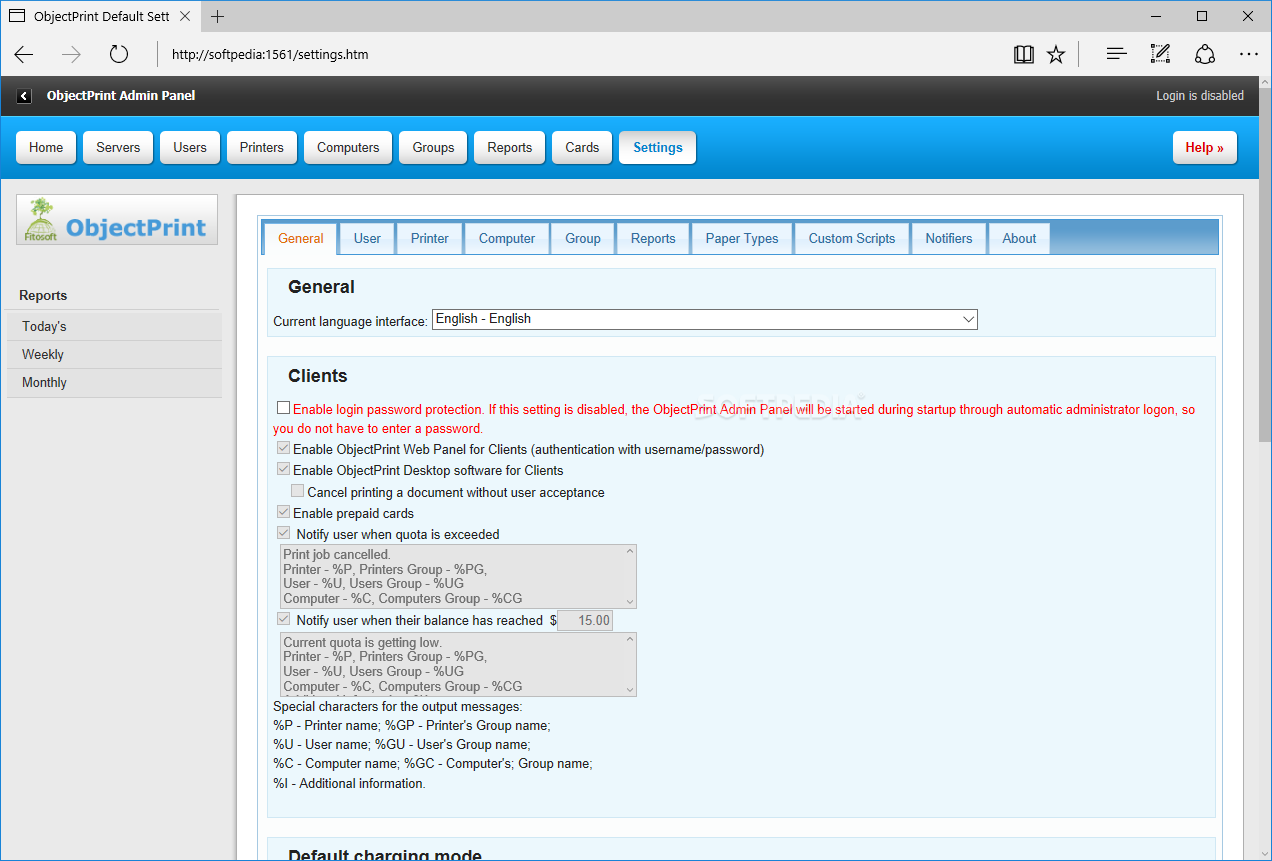
Task: Enable login password protection checkbox
Action: [x=284, y=408]
